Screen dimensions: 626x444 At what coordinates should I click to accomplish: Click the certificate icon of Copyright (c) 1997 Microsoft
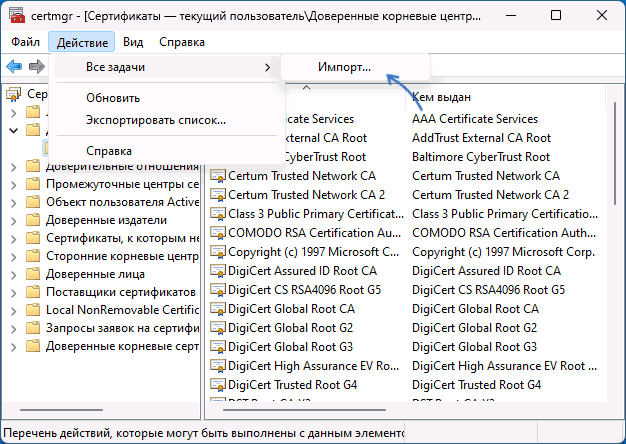[218, 252]
